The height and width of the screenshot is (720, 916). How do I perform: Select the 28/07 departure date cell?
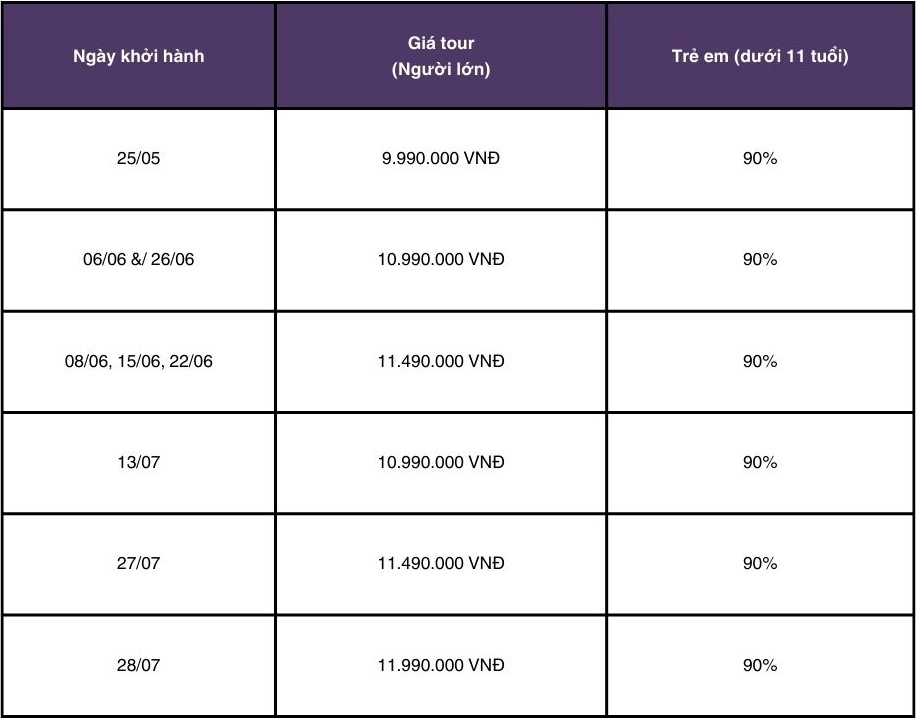[x=138, y=665]
